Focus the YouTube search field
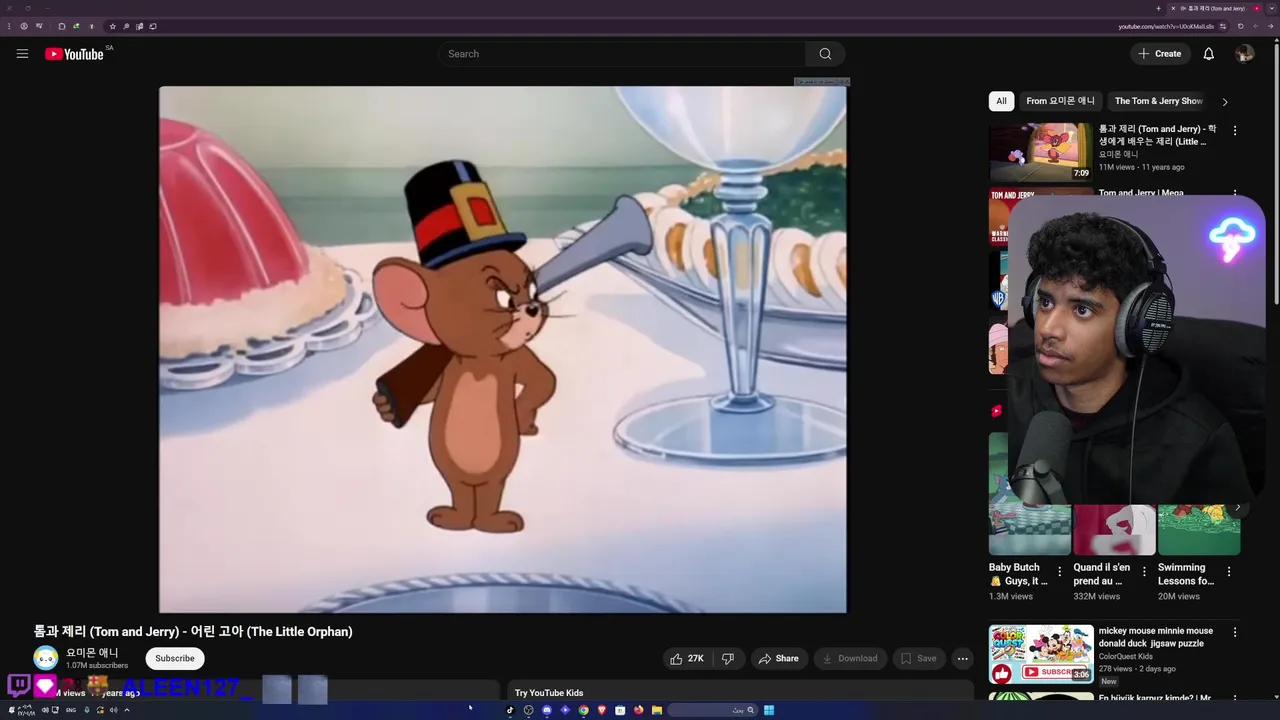Screen dimensions: 1280x720 click(621, 54)
